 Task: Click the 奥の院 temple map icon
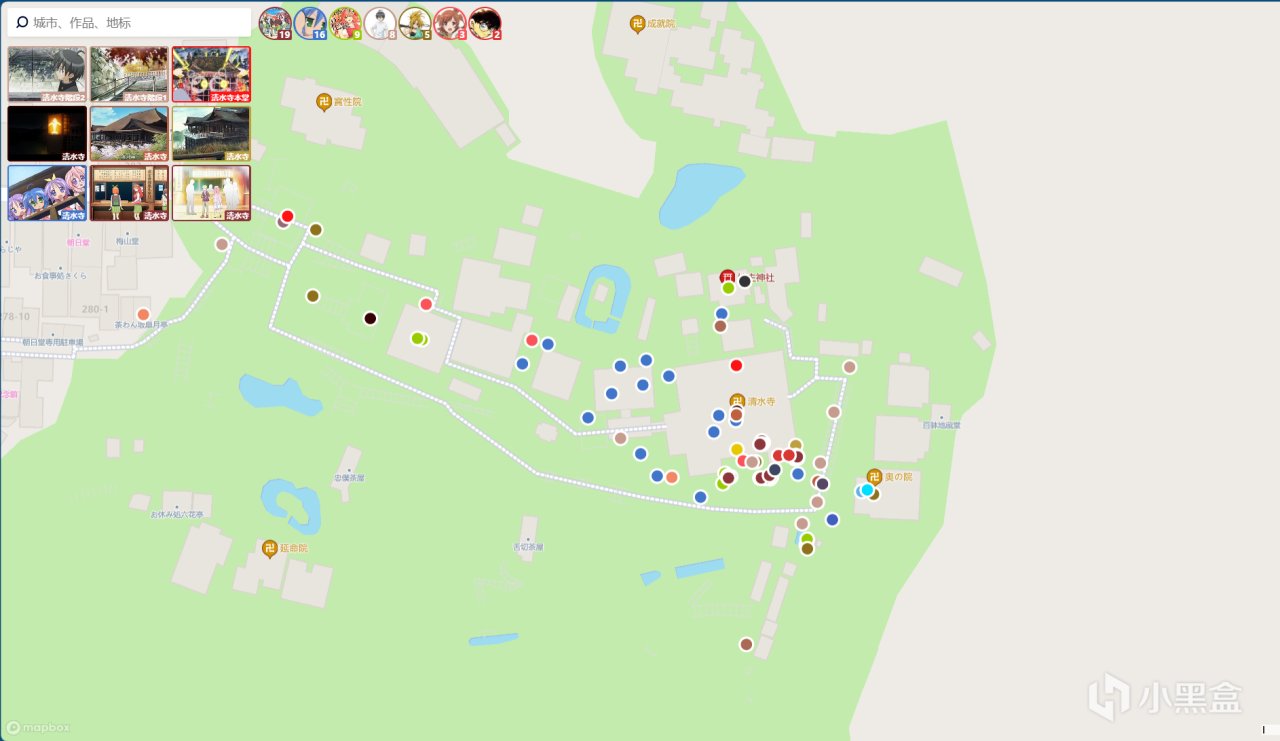pos(874,477)
